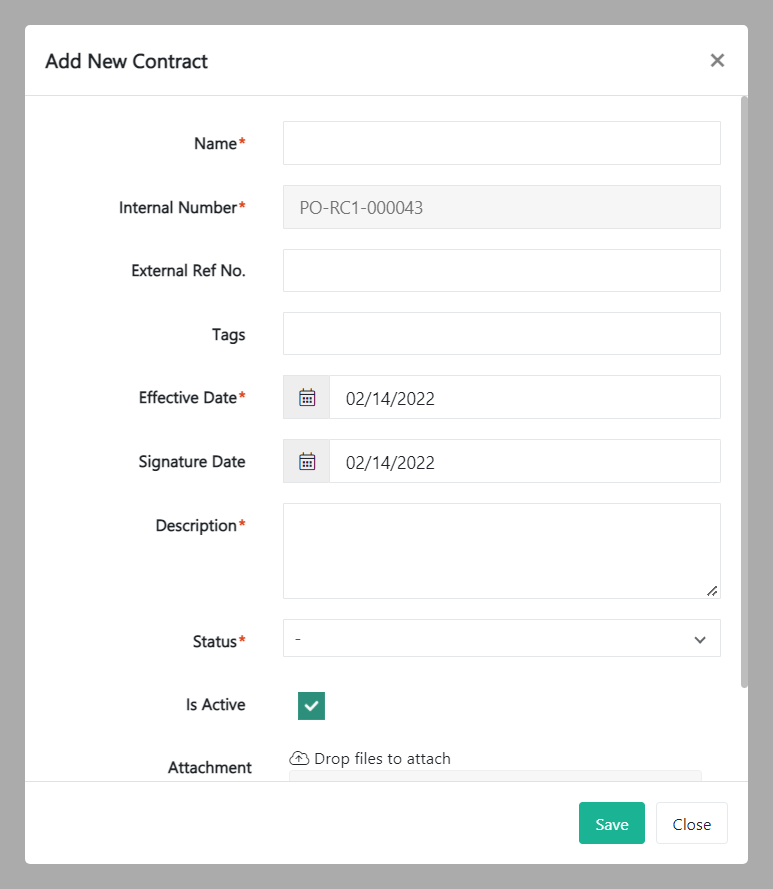
Task: Enable Is Active for the contract
Action: [x=310, y=705]
